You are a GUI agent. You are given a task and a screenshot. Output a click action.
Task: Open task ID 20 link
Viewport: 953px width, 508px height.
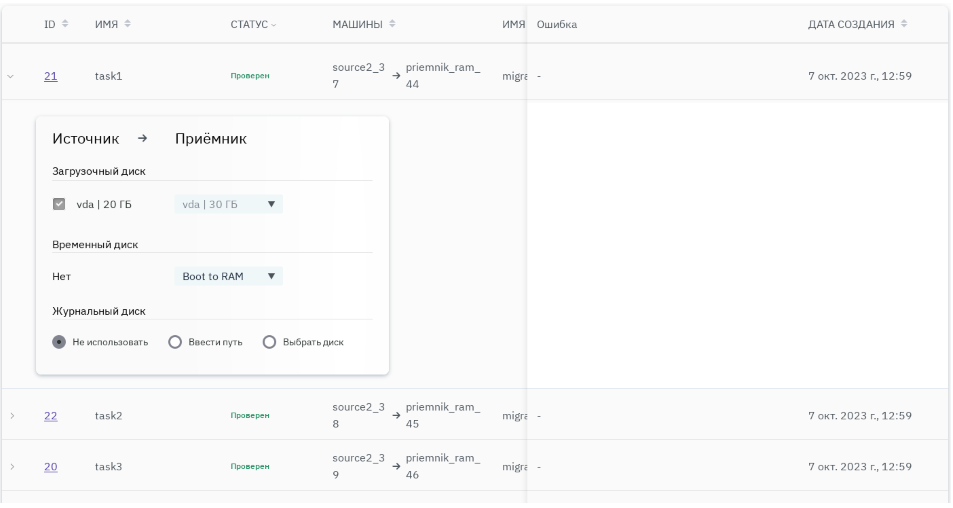[x=50, y=467]
